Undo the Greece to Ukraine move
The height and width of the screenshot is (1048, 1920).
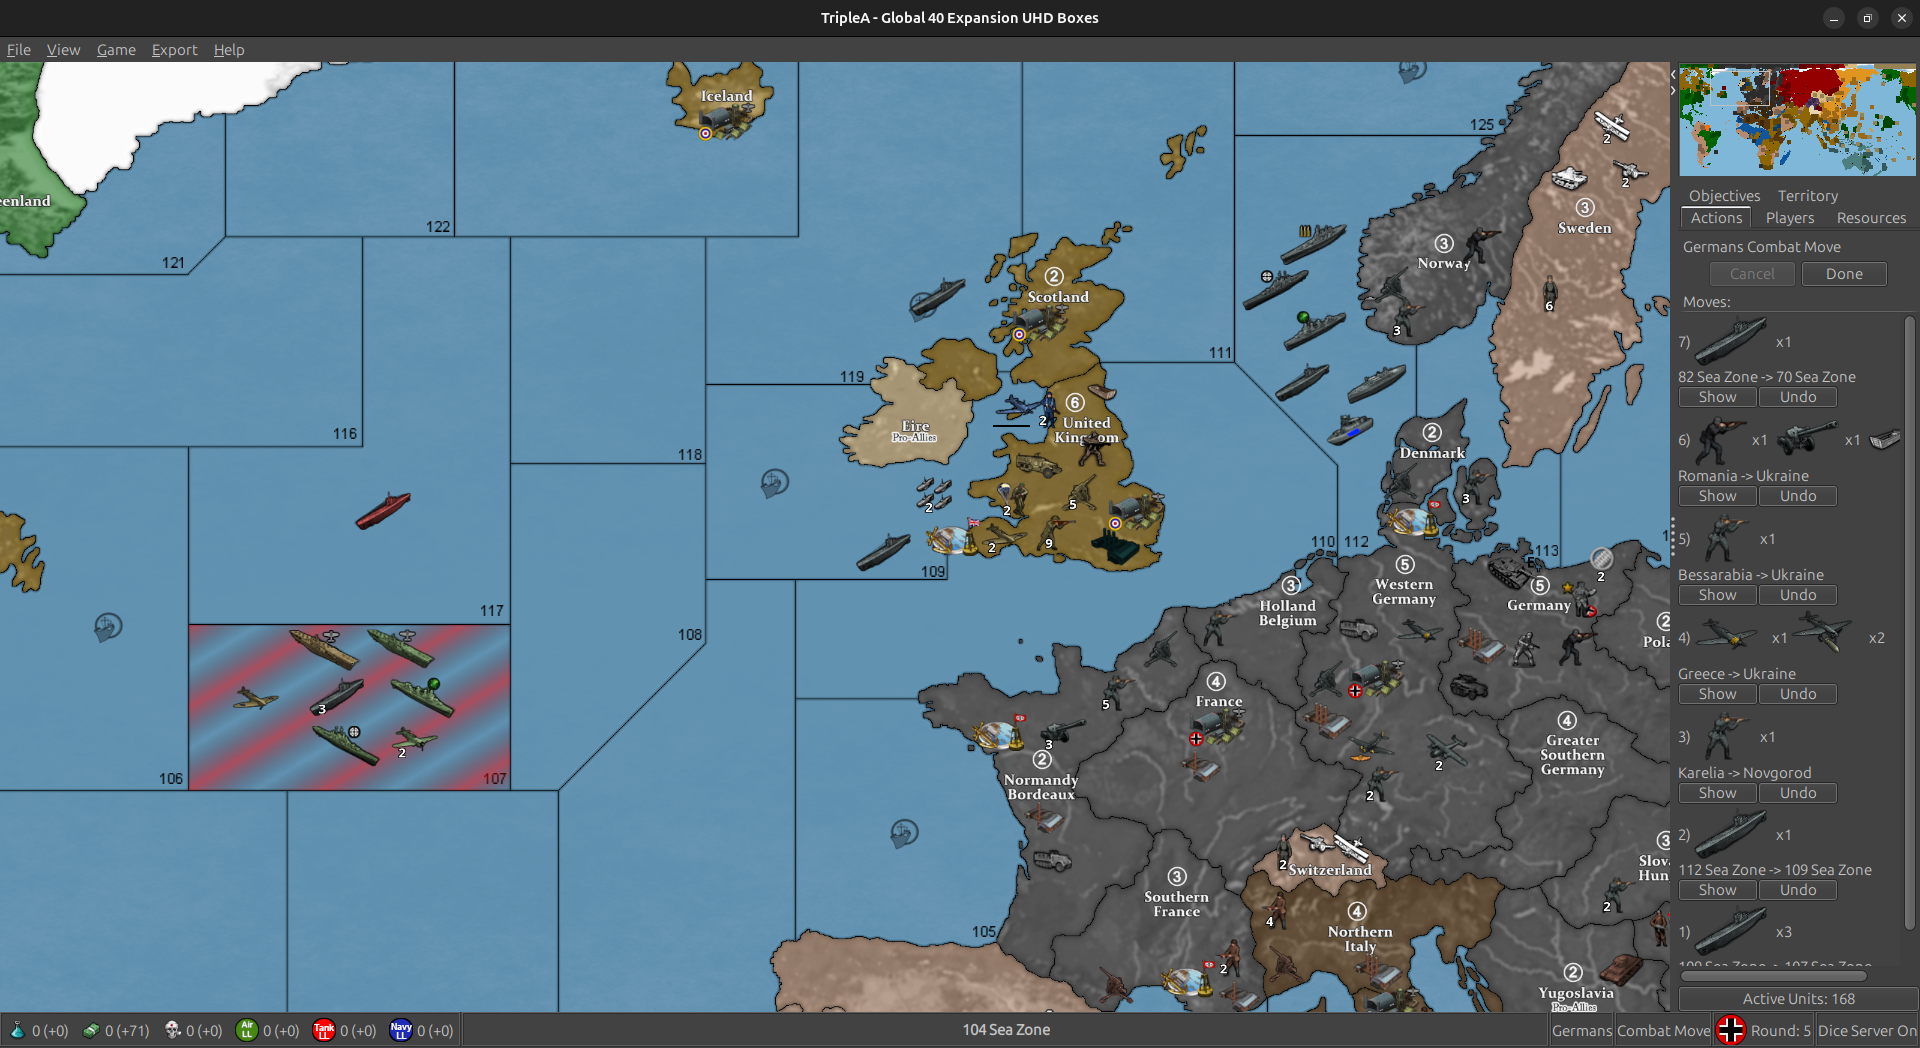1798,694
